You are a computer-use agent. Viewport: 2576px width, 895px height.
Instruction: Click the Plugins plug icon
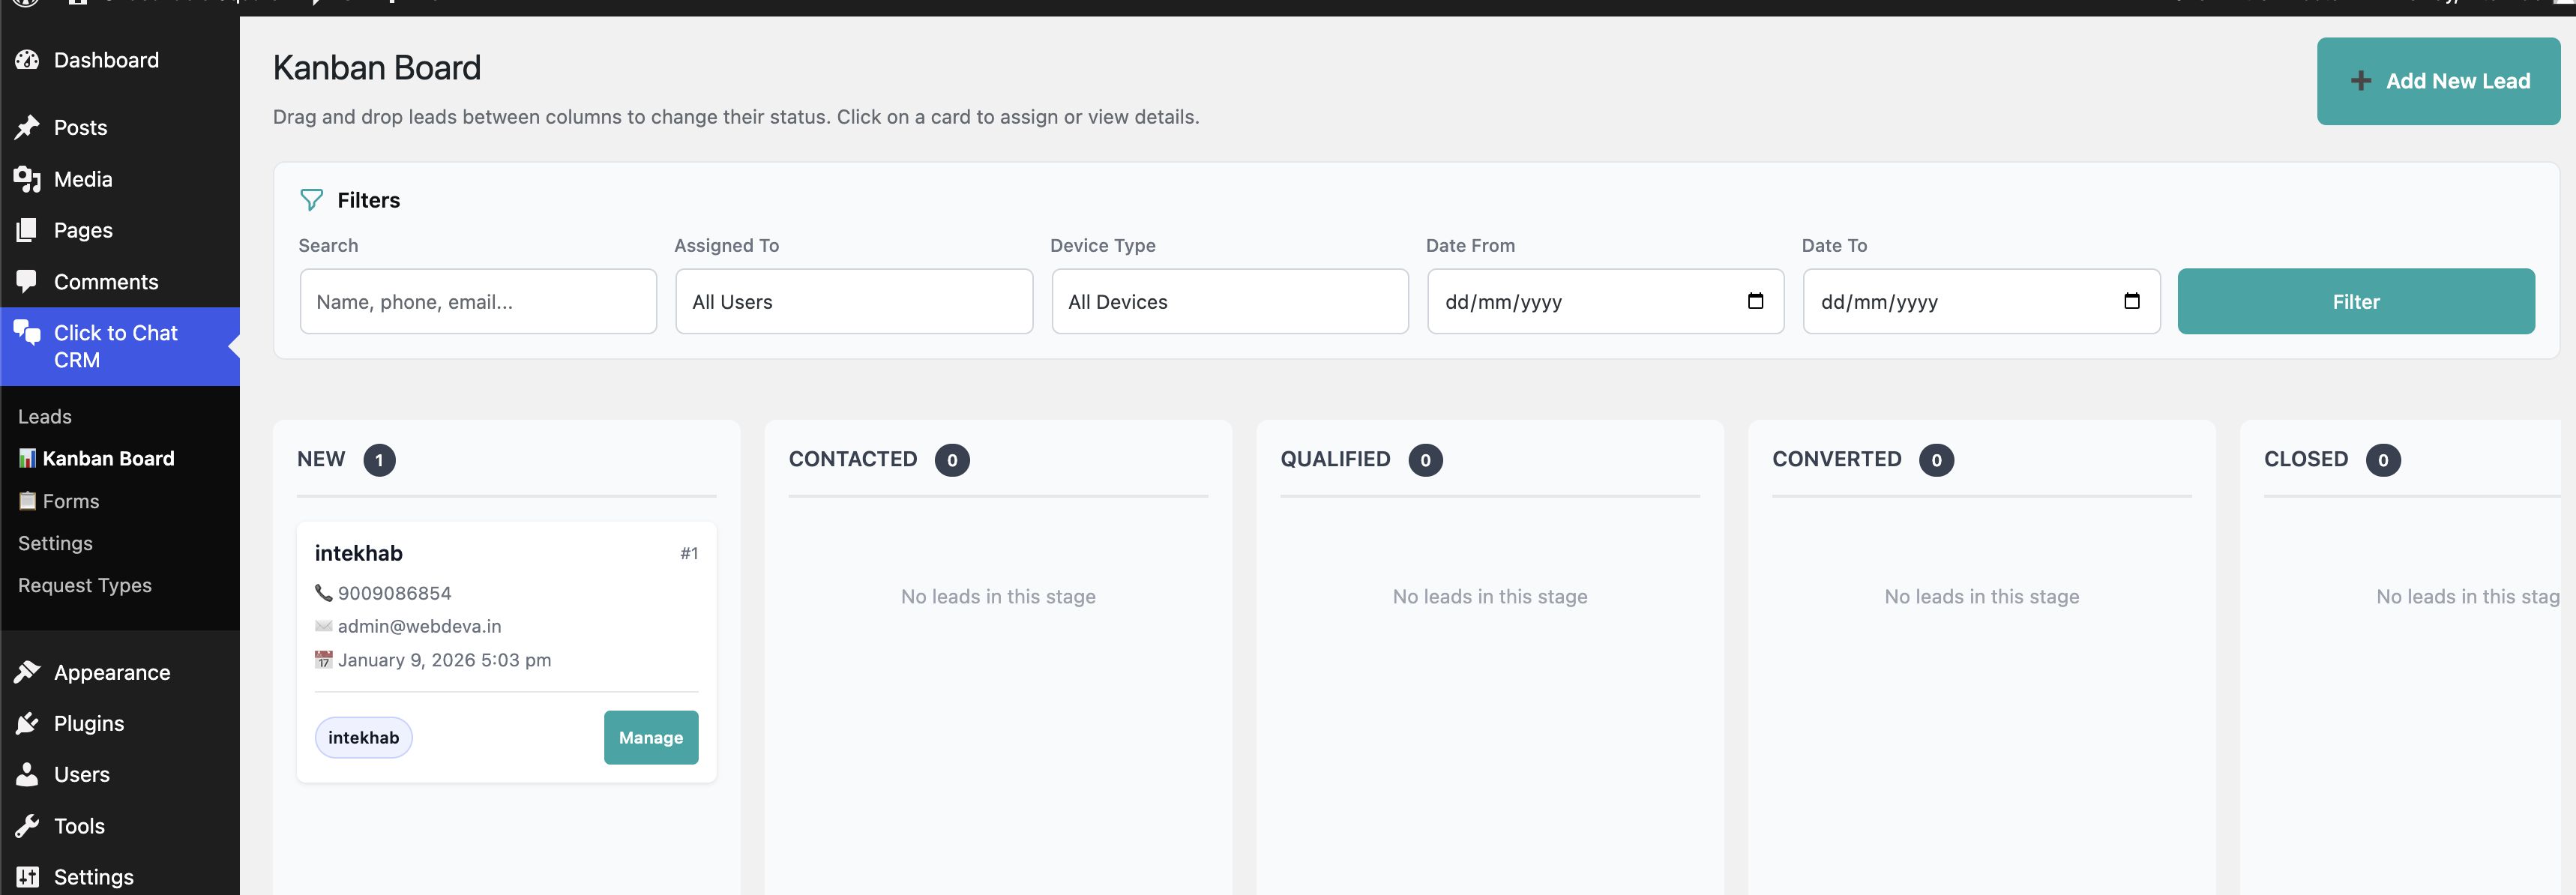[27, 723]
